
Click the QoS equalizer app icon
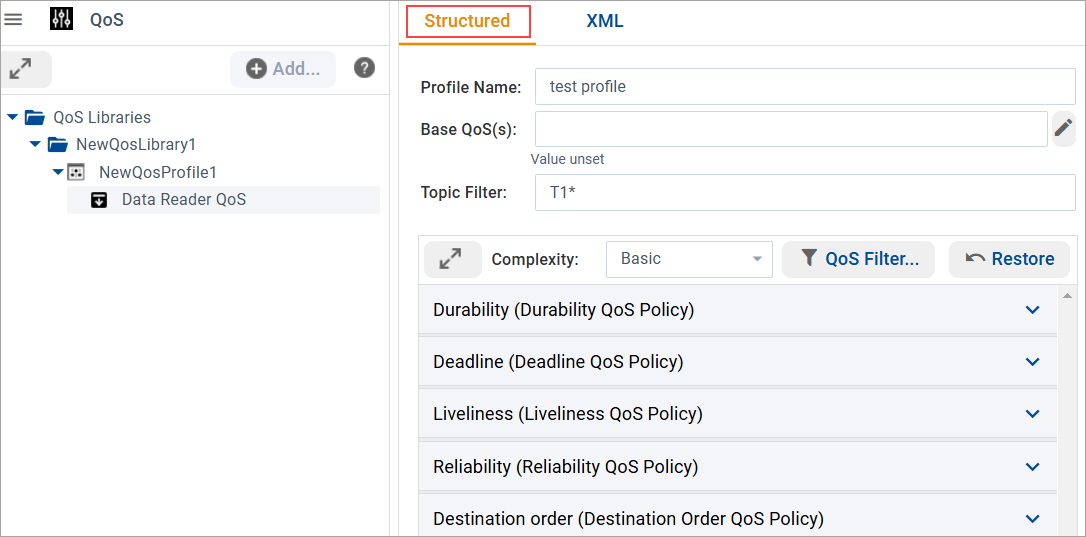tap(62, 19)
